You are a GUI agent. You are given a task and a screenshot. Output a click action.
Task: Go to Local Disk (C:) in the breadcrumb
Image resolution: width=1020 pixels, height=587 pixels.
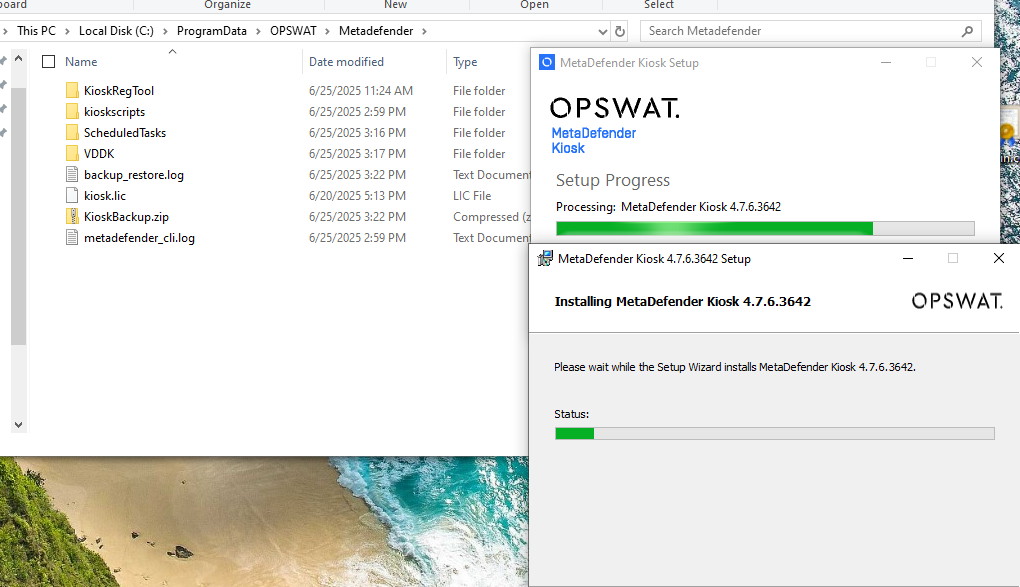coord(116,31)
